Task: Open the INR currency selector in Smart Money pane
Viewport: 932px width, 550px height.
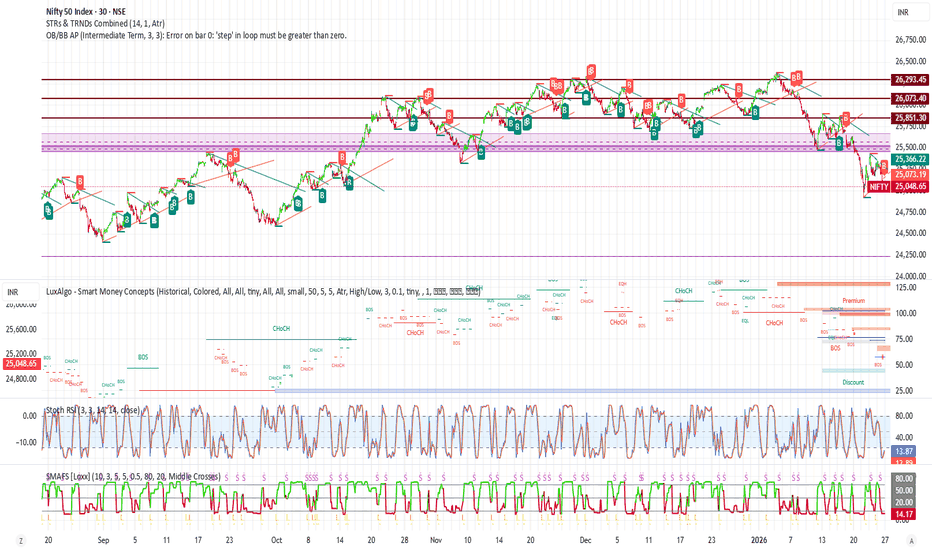Action: click(12, 292)
